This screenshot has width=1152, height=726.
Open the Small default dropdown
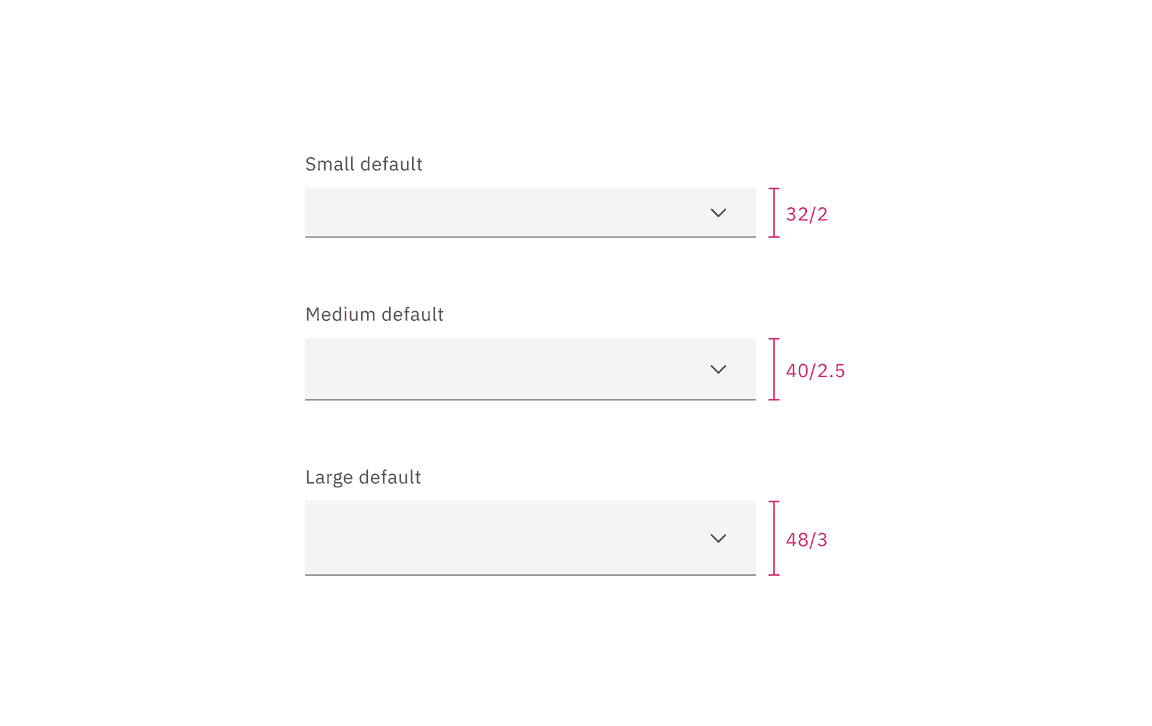point(530,213)
